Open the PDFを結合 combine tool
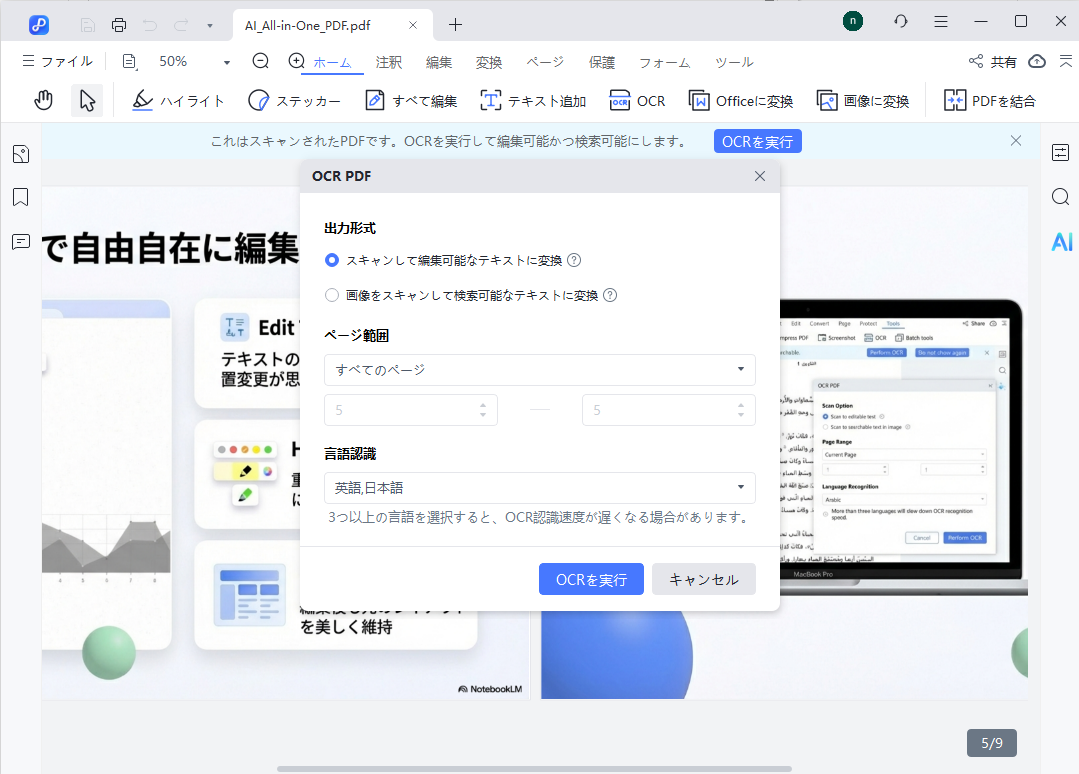The image size is (1079, 774). click(990, 100)
